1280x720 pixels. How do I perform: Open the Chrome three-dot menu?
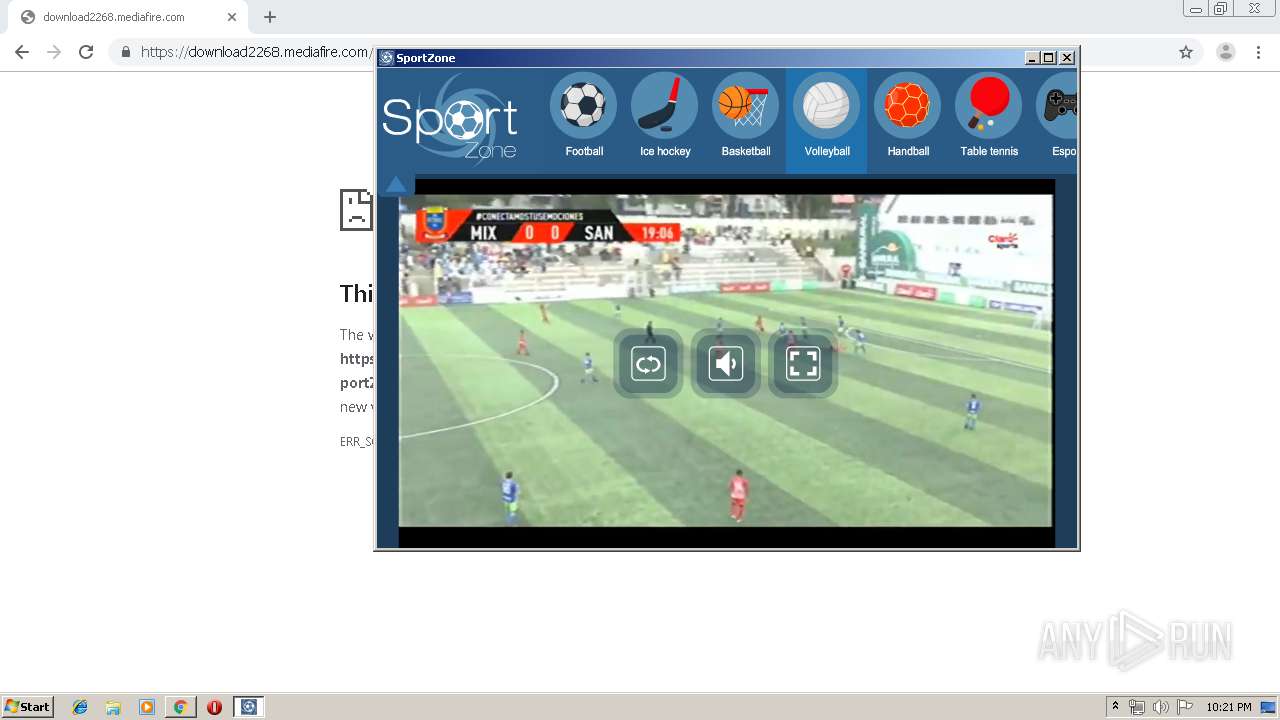1258,52
